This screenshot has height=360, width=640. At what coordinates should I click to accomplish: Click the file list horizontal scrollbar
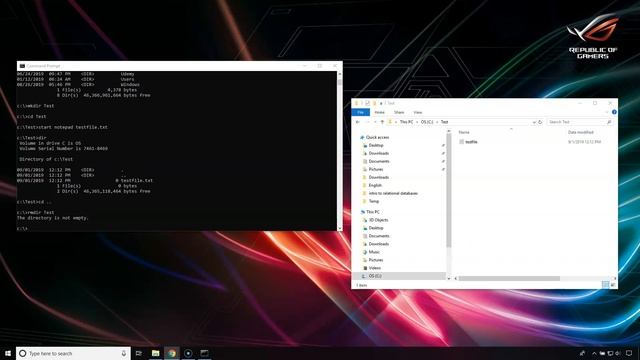click(509, 278)
